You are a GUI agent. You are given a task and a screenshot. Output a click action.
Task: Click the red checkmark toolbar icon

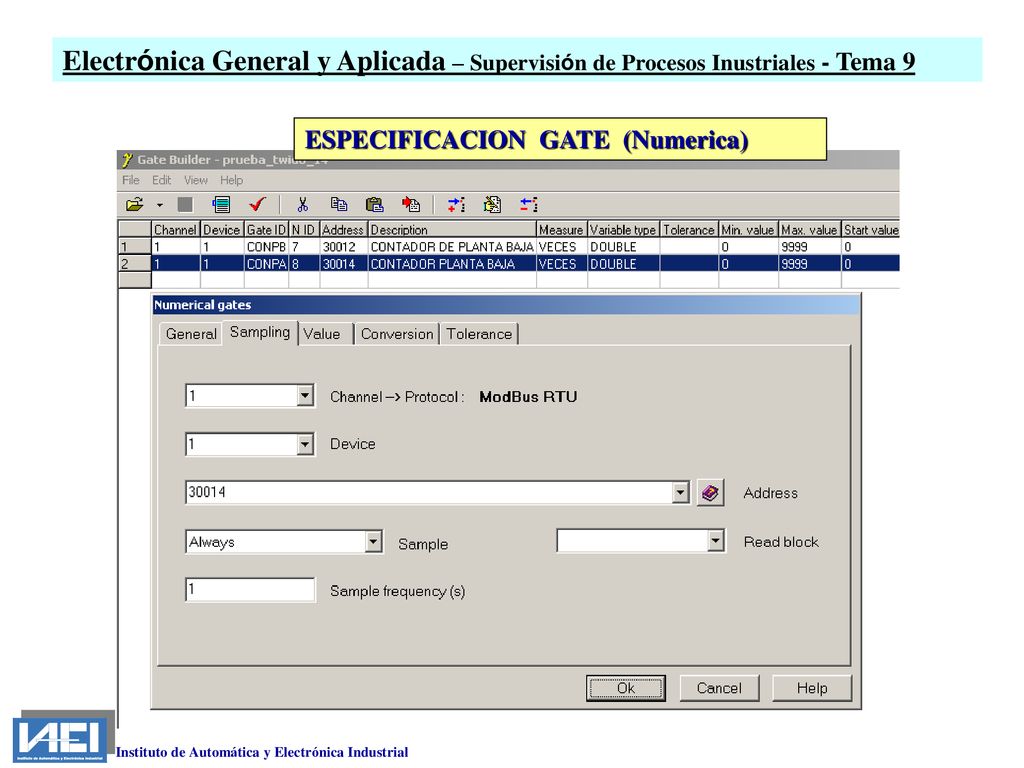click(257, 204)
